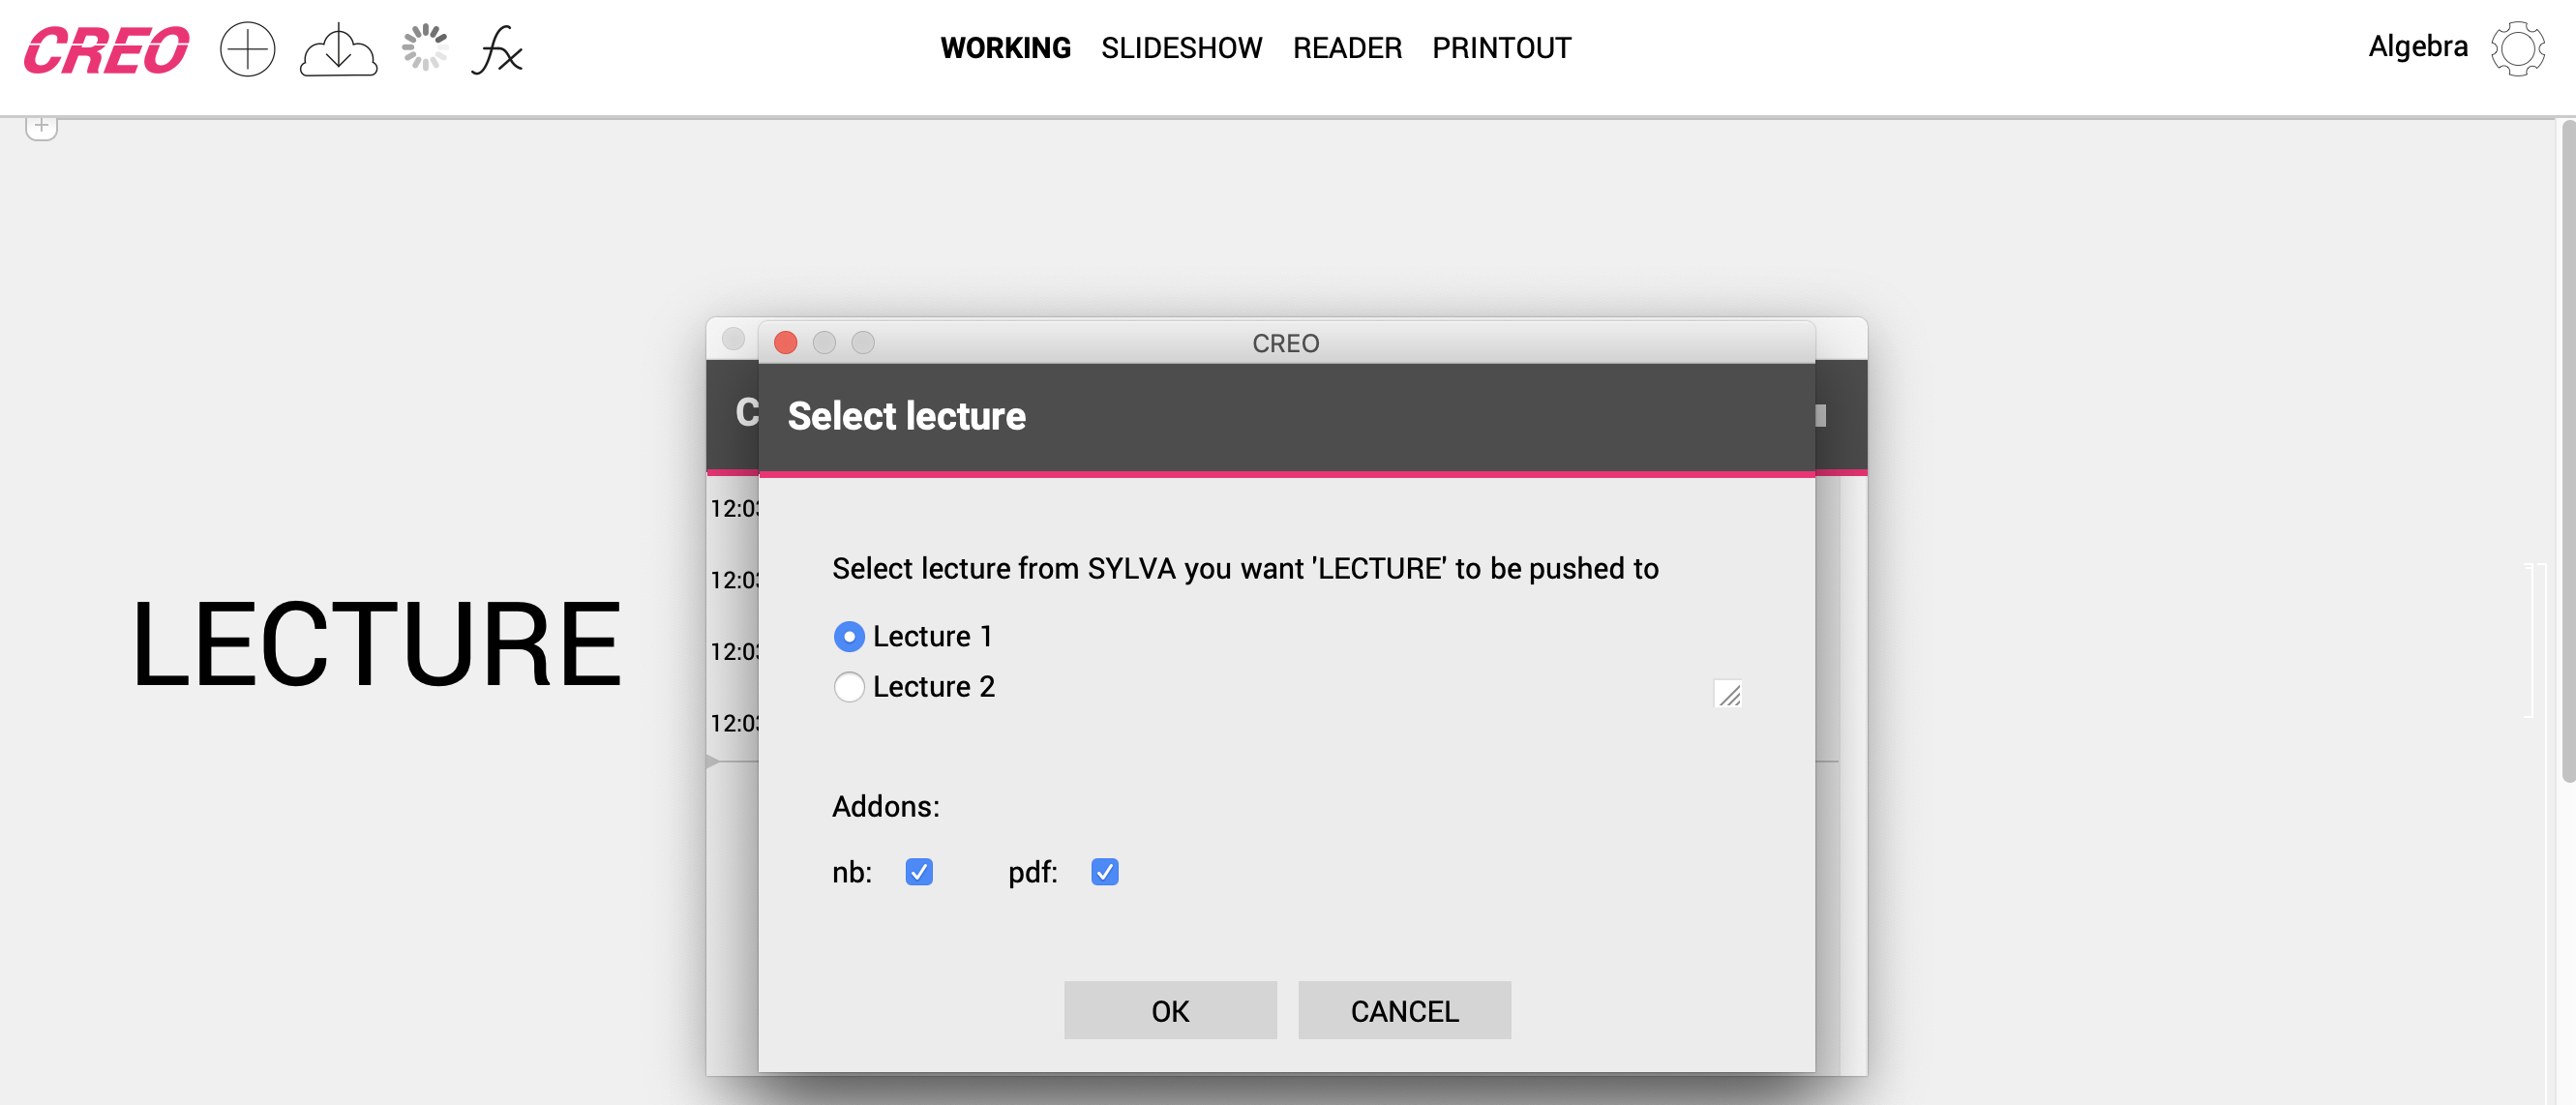Confirm with the OK button
The height and width of the screenshot is (1105, 2576).
pyautogui.click(x=1169, y=1011)
